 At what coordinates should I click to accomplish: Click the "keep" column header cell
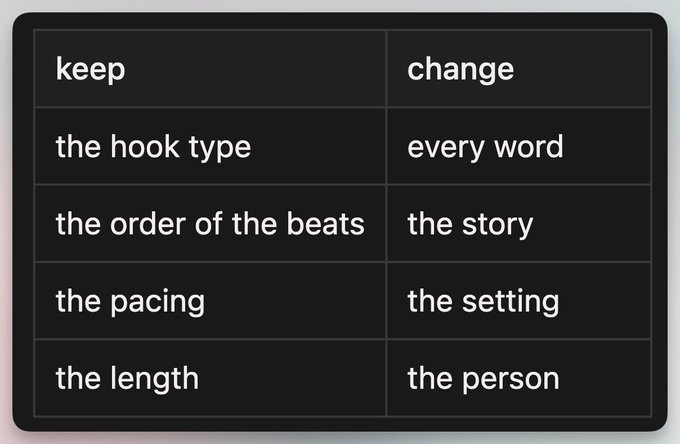click(210, 69)
